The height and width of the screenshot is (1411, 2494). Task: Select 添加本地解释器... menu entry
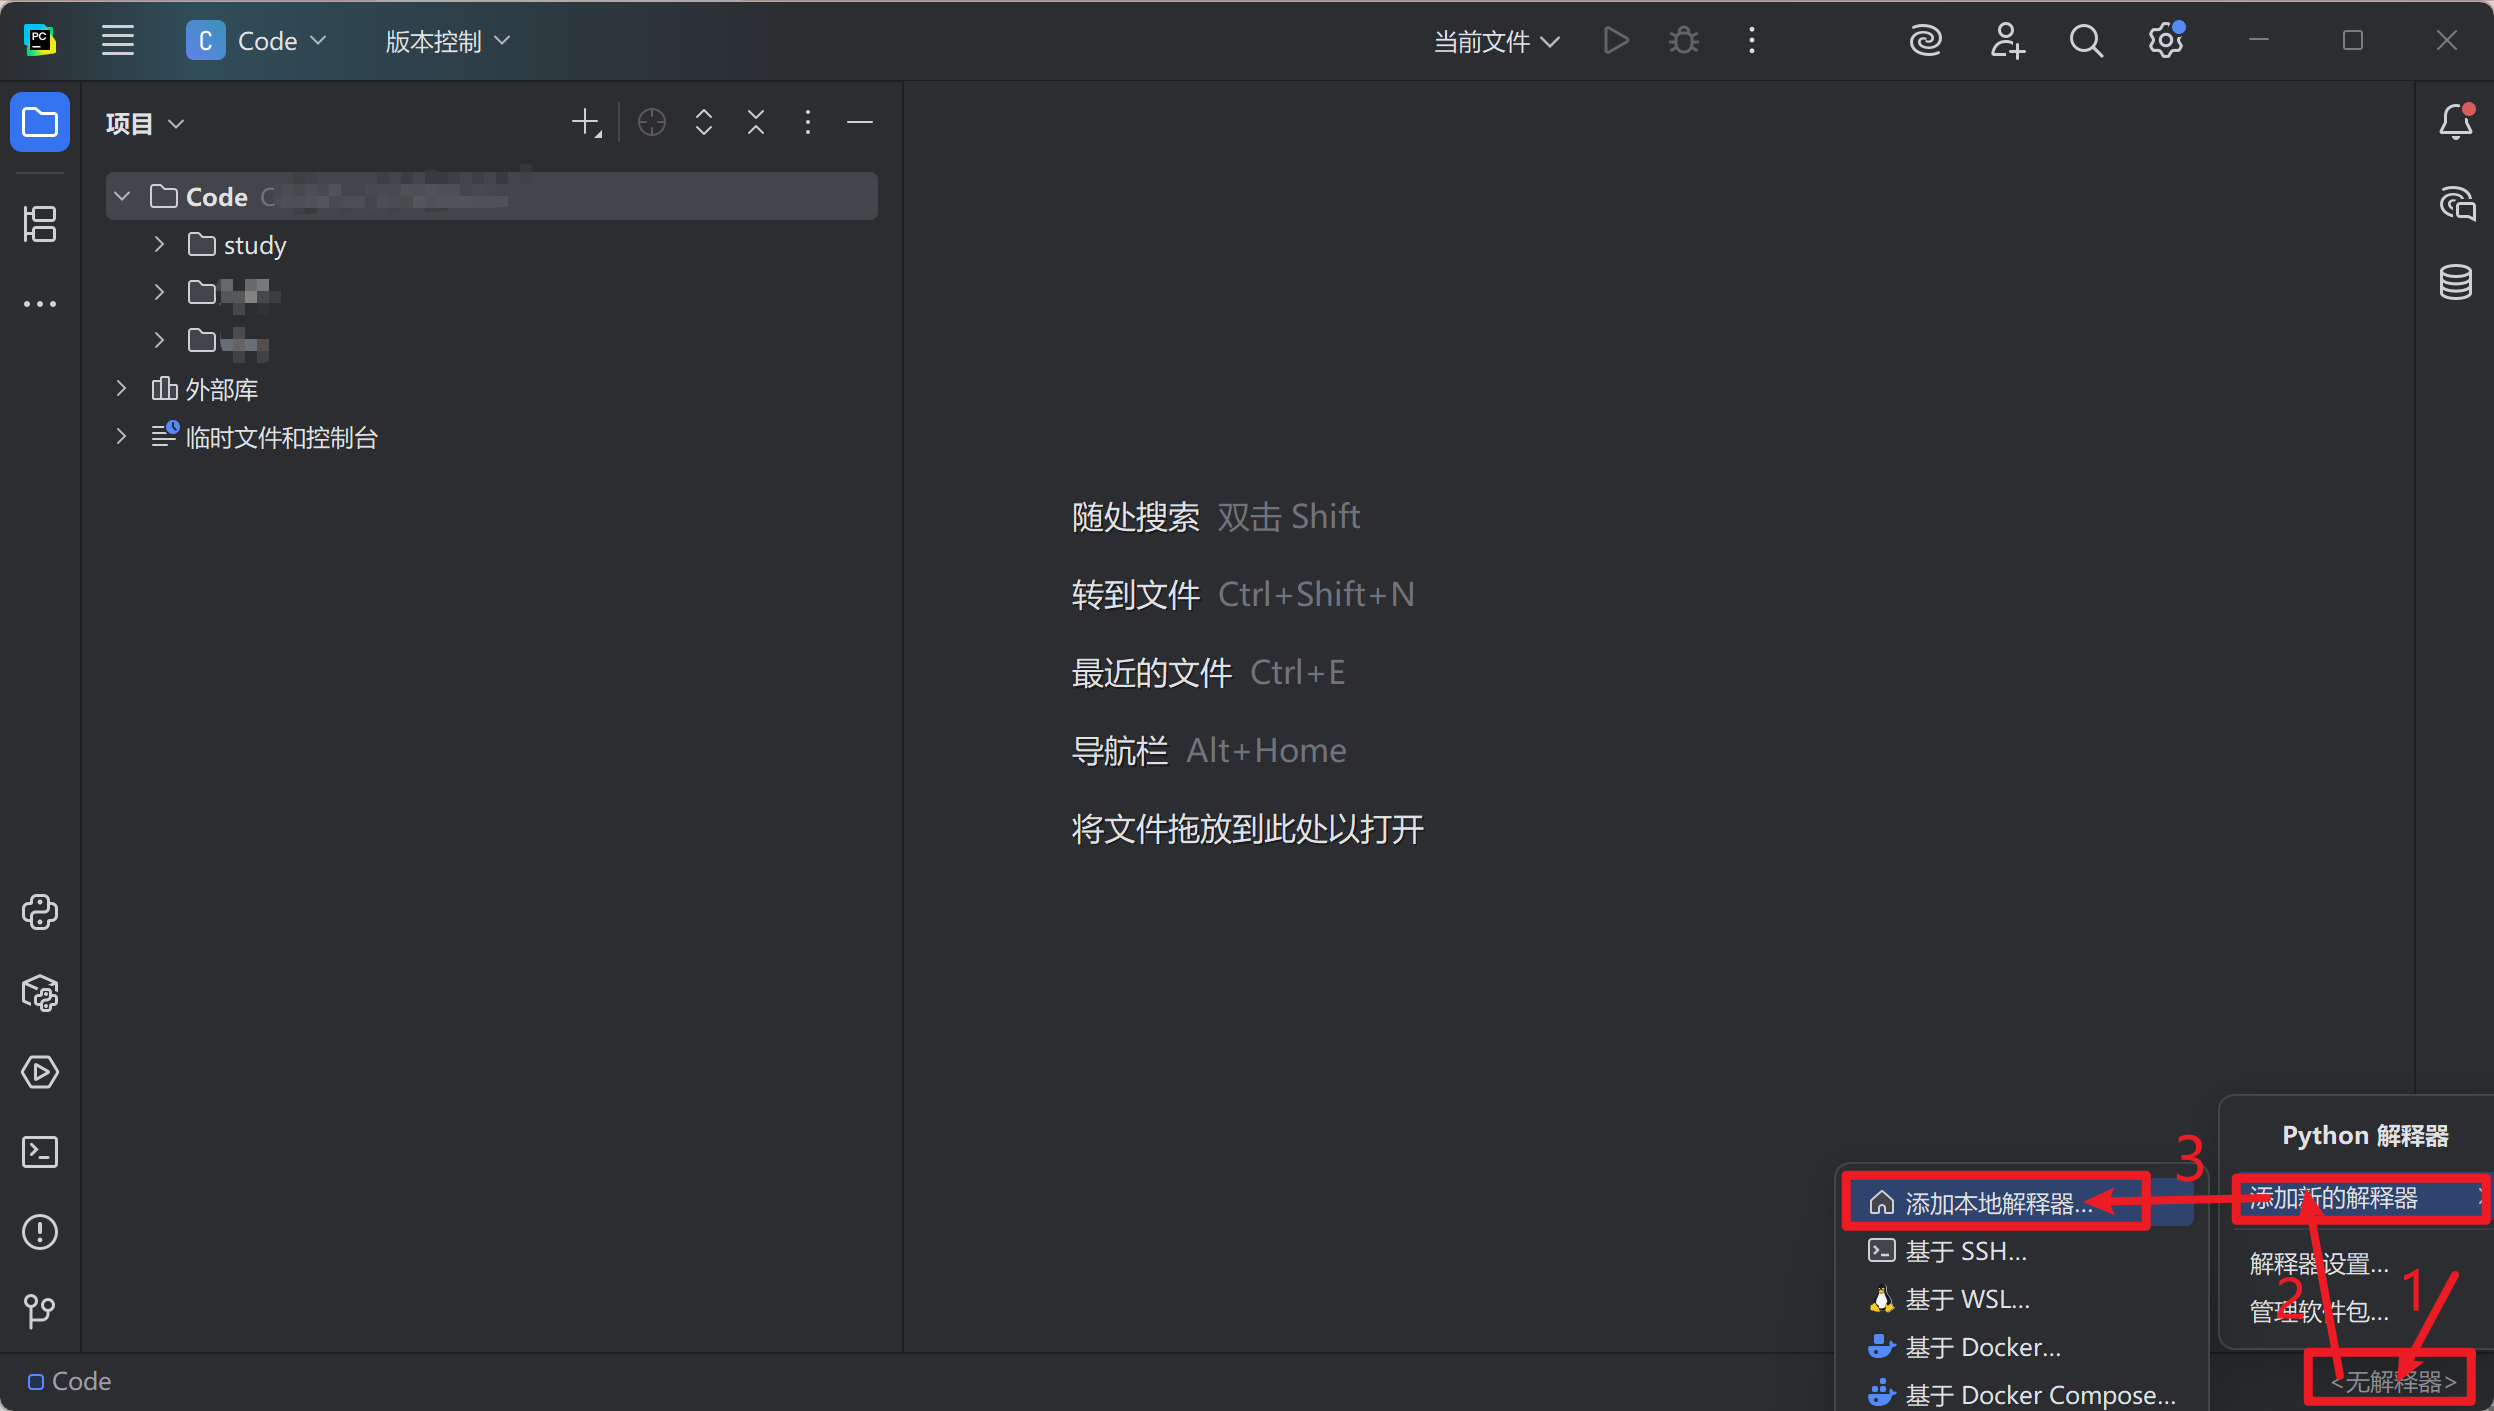(1996, 1203)
